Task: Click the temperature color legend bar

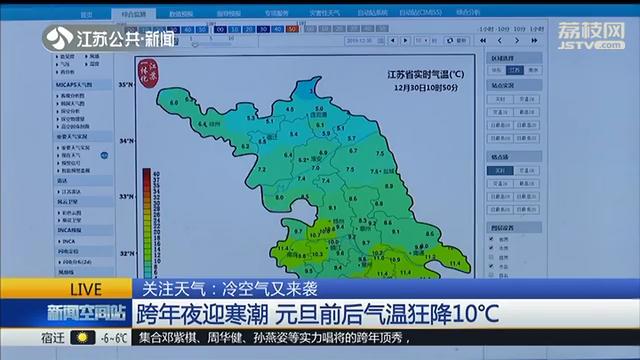Action: [147, 223]
